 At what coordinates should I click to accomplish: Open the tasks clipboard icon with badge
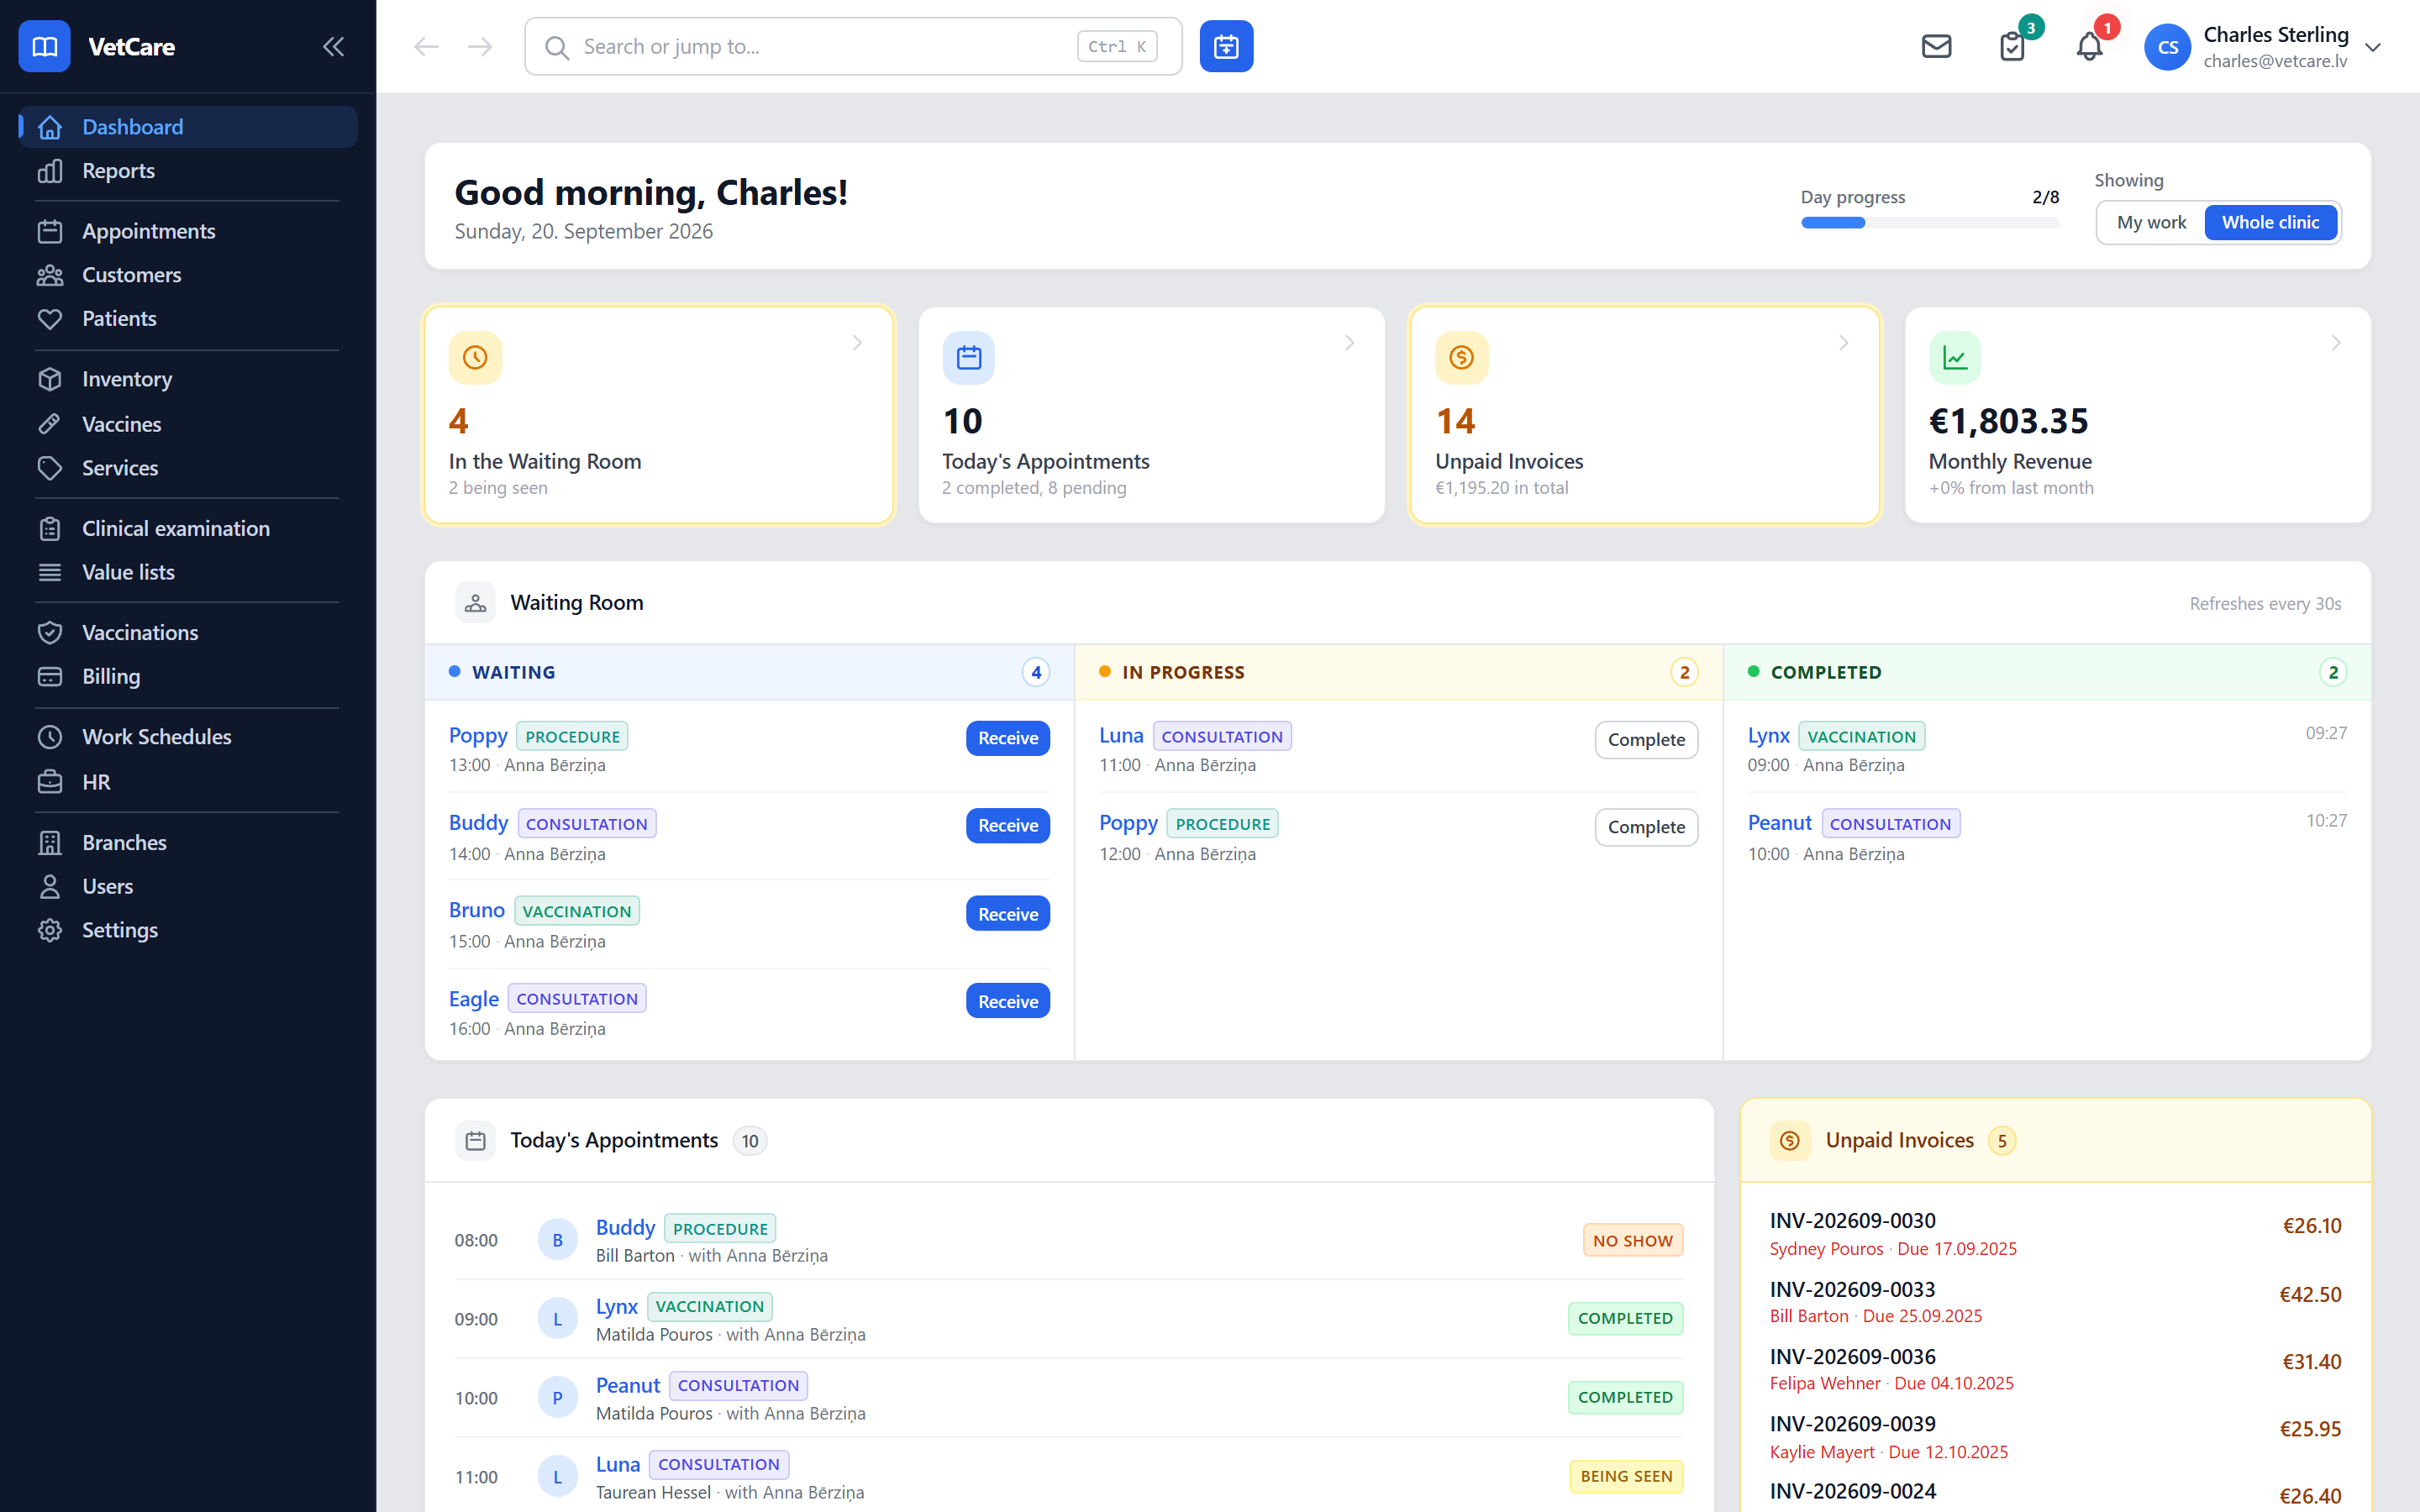pyautogui.click(x=2012, y=46)
